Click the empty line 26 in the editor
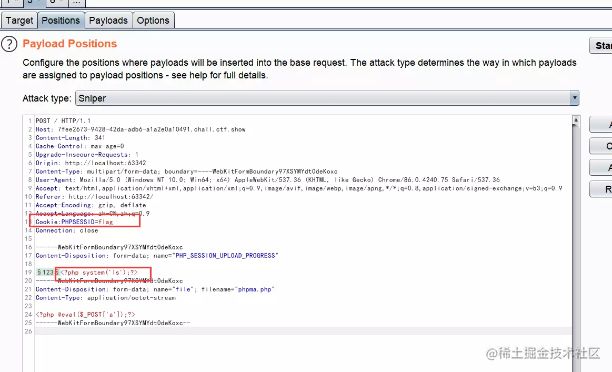Viewport: 612px width, 372px height. point(303,331)
